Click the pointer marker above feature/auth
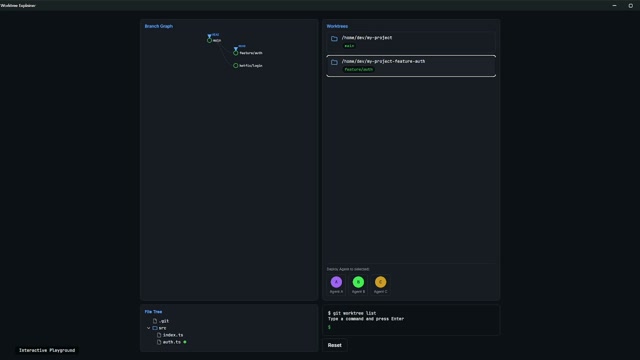Viewport: 640px width, 360px height. pos(236,48)
